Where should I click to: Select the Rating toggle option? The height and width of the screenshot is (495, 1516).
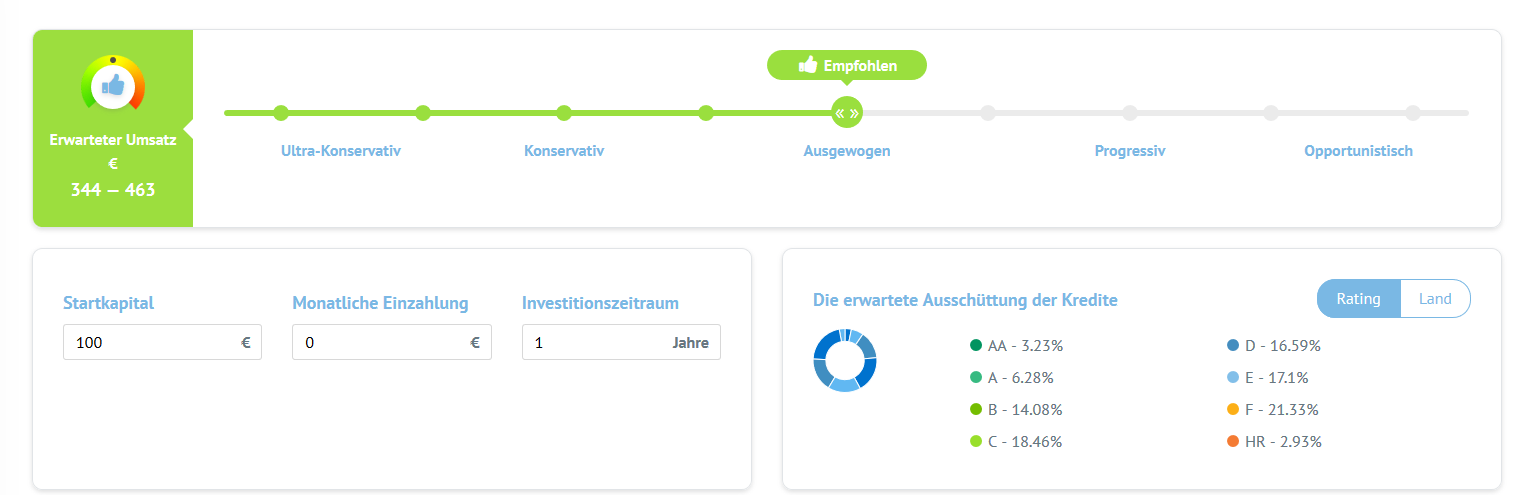pos(1359,299)
